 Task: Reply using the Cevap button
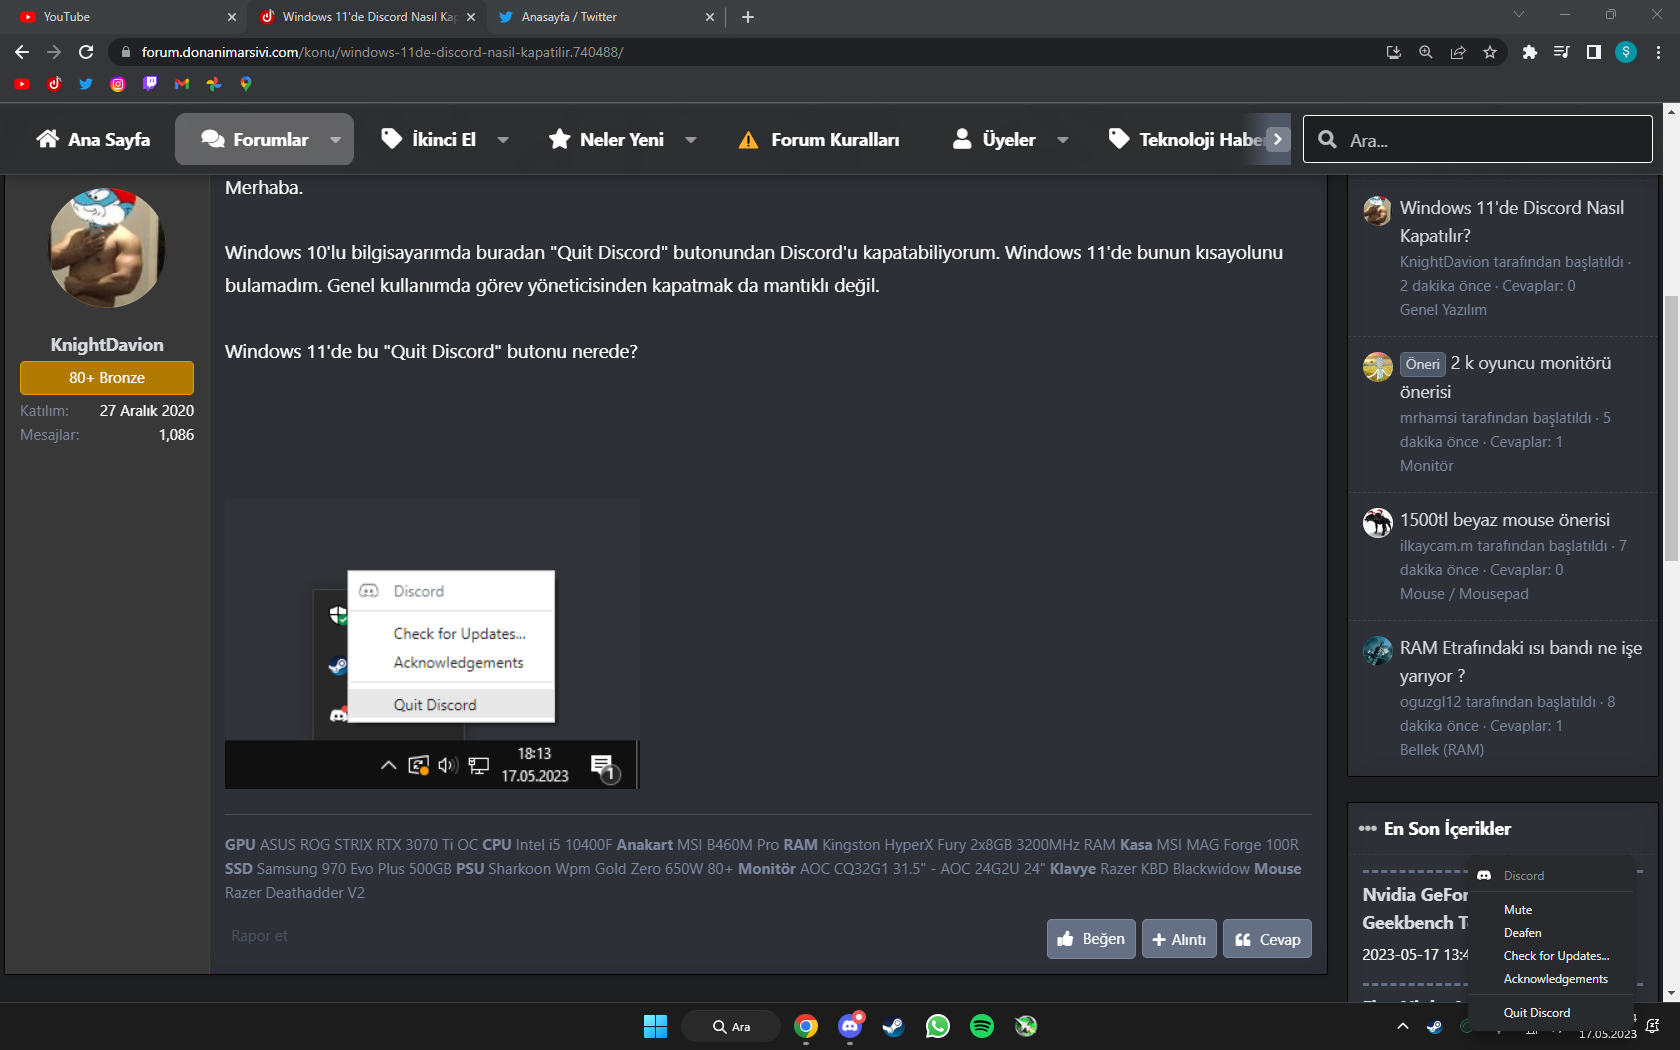tap(1267, 939)
